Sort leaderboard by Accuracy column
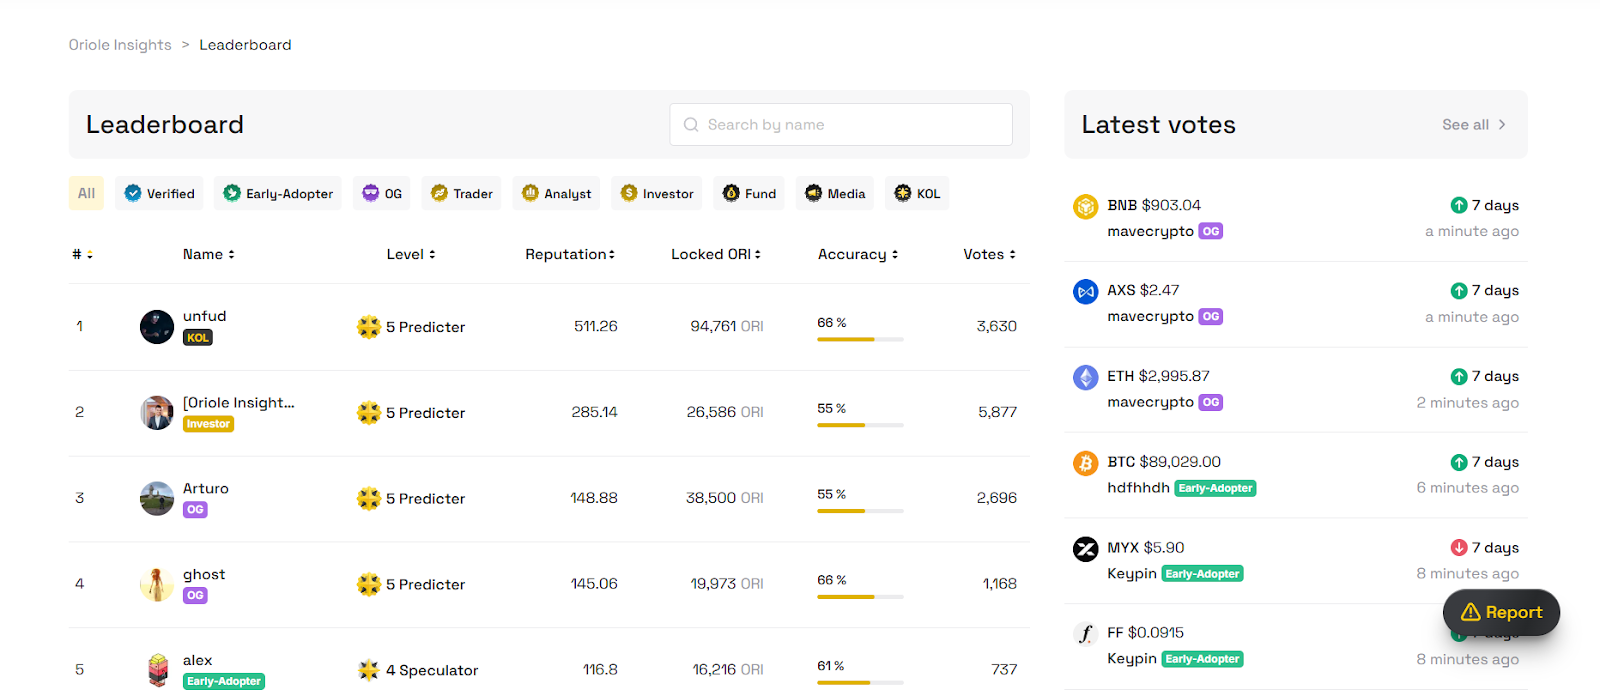This screenshot has height=696, width=1600. (x=858, y=255)
